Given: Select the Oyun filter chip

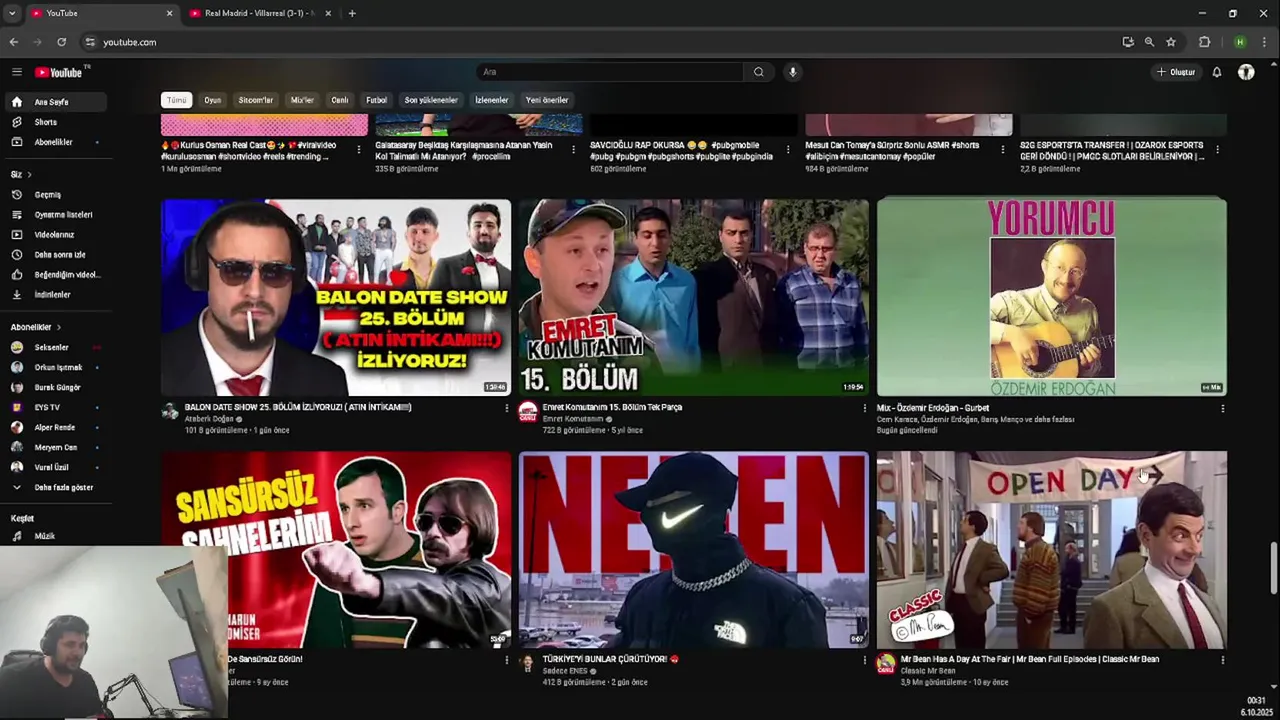Looking at the screenshot, I should [x=213, y=100].
